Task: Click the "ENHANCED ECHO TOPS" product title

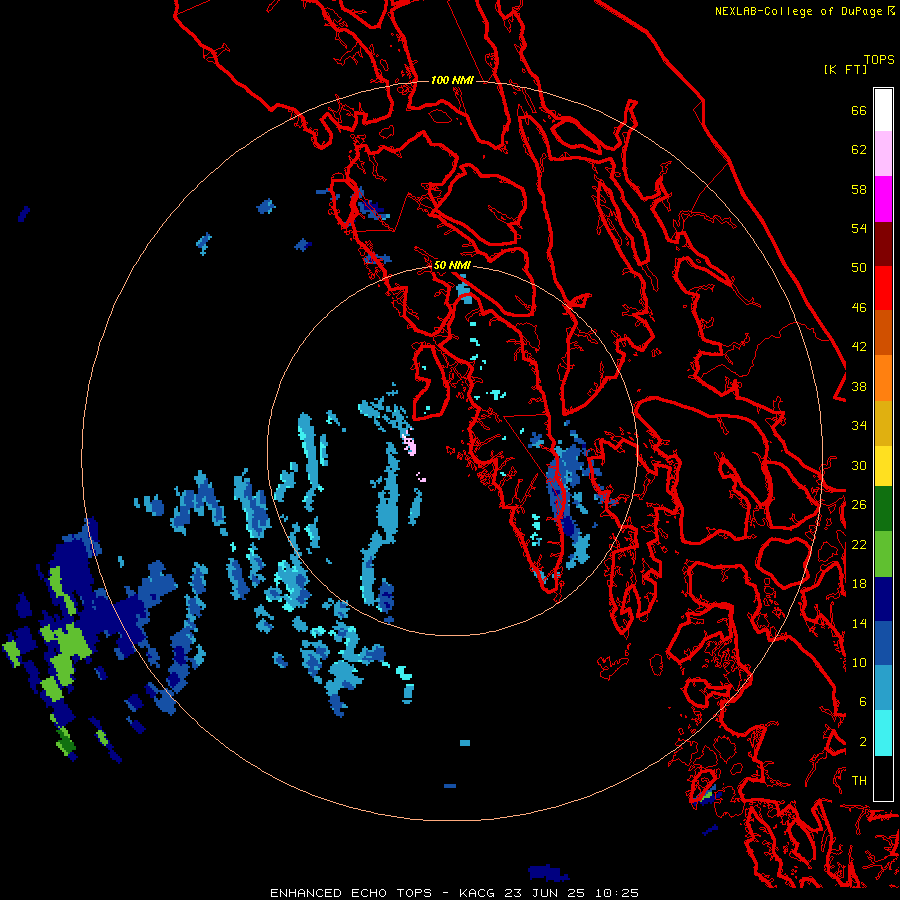Action: point(351,893)
